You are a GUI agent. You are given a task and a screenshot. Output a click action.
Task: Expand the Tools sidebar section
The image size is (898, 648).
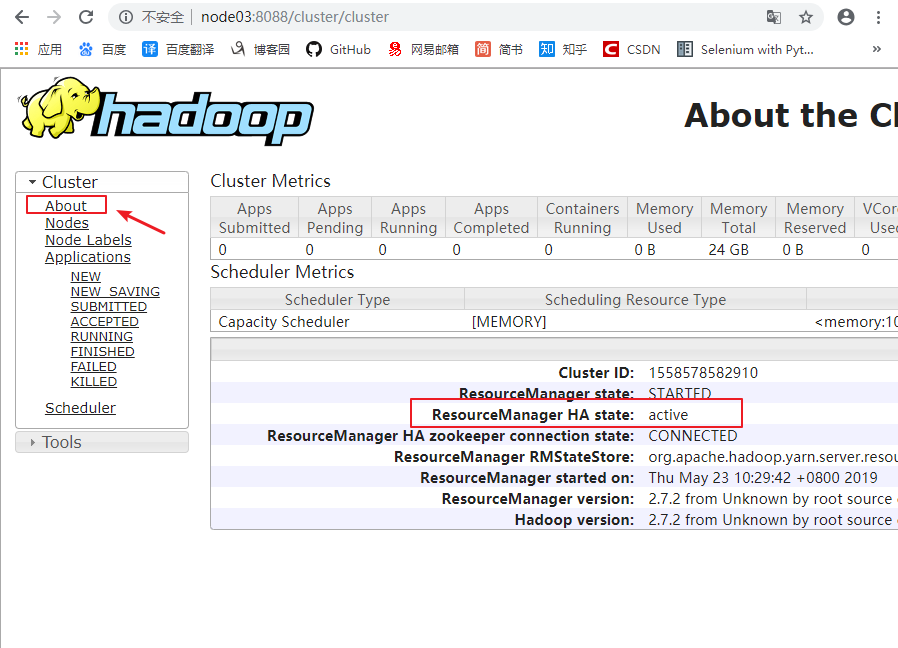tap(102, 442)
